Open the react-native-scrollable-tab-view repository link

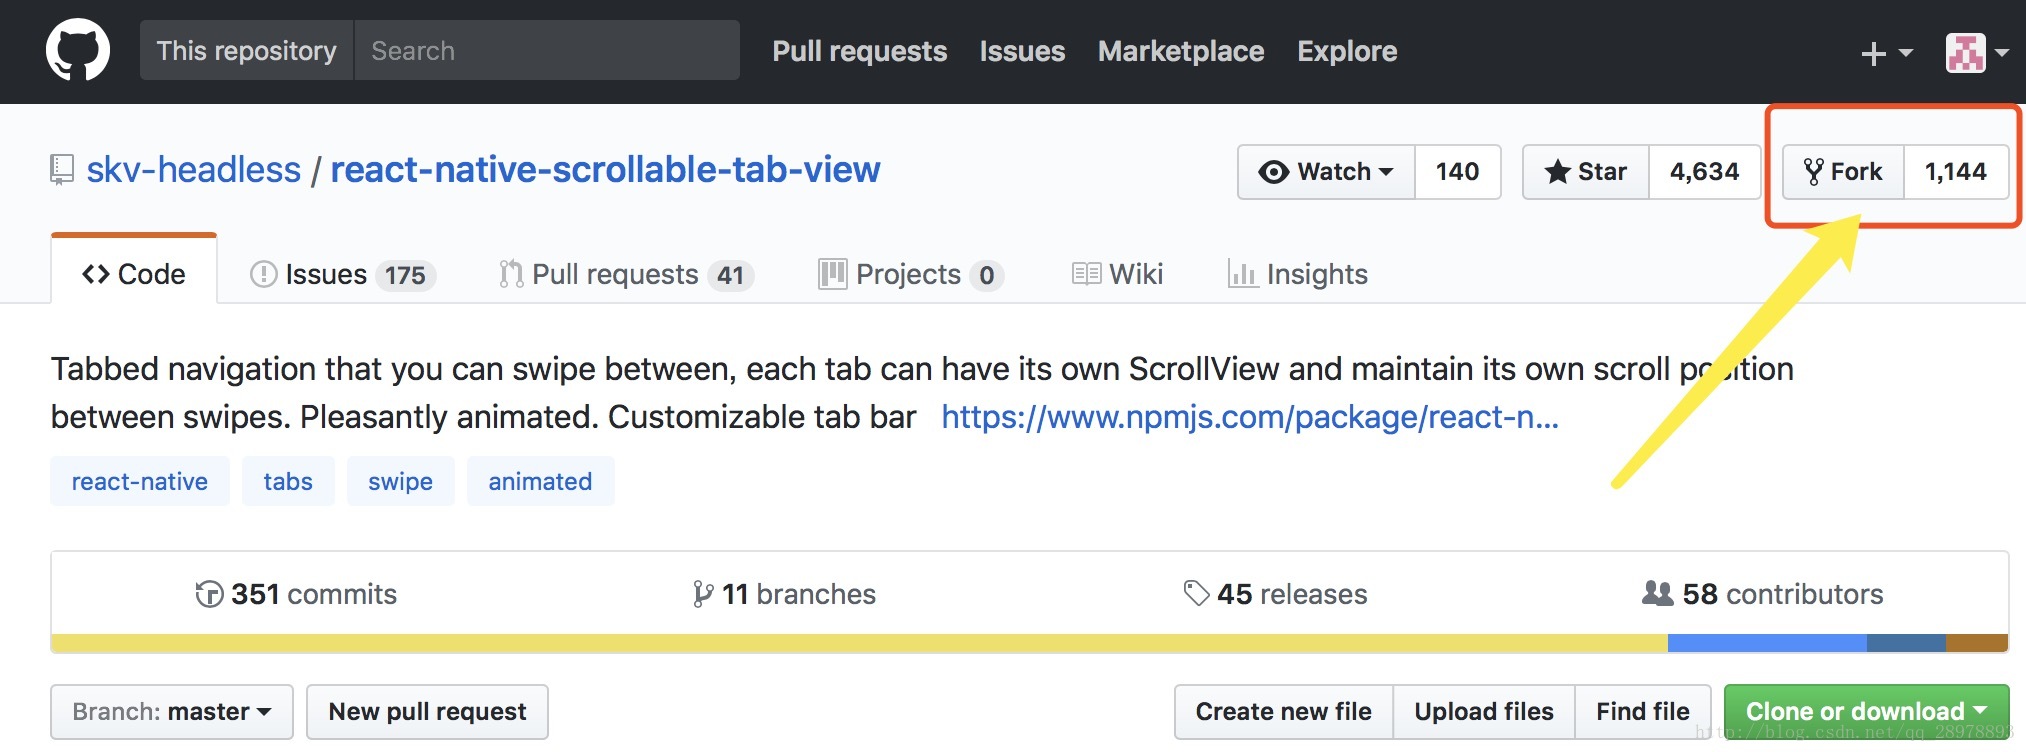click(x=606, y=170)
